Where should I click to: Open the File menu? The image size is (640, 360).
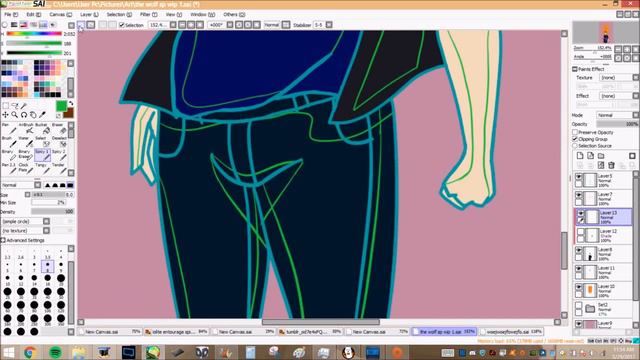[x=11, y=14]
